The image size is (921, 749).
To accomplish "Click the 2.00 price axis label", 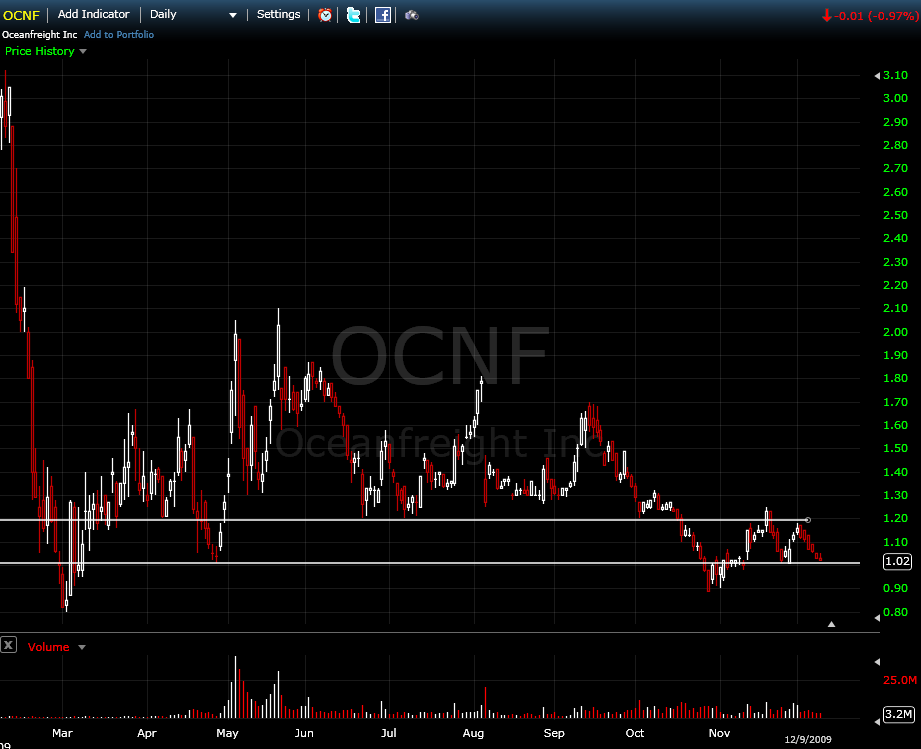I will pyautogui.click(x=895, y=332).
